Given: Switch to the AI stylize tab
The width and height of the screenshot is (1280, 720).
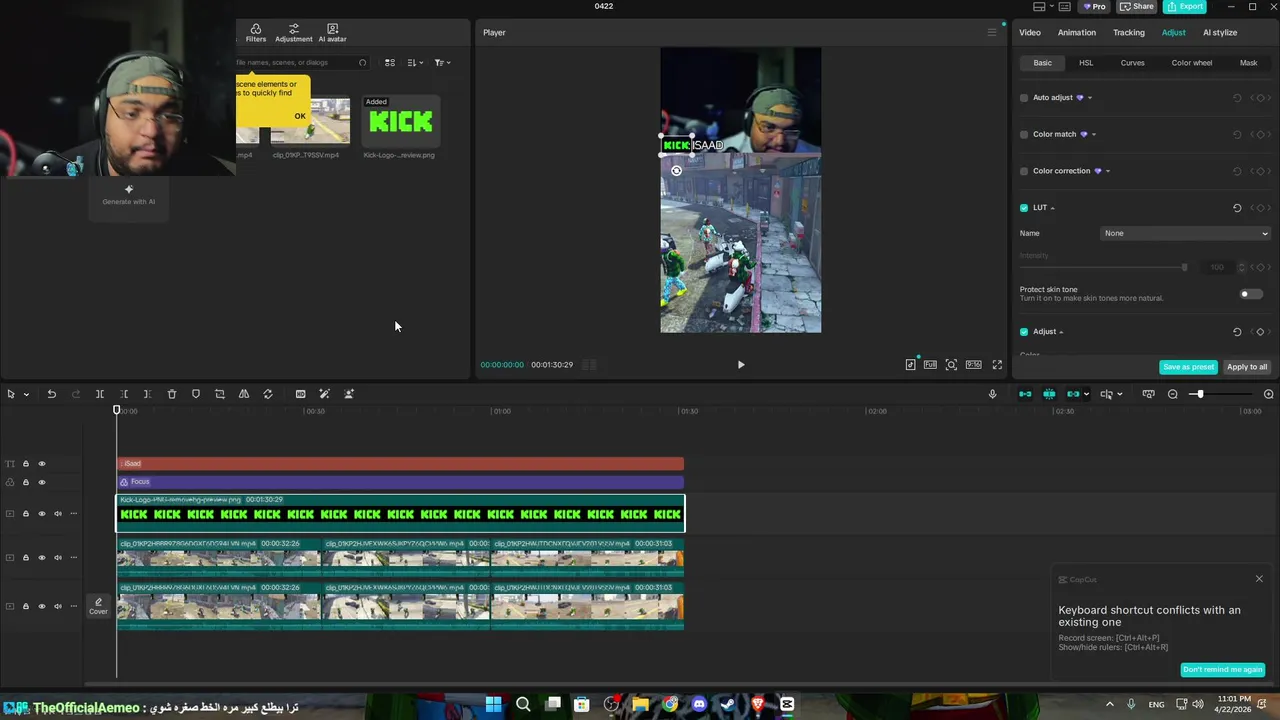Looking at the screenshot, I should [1220, 33].
